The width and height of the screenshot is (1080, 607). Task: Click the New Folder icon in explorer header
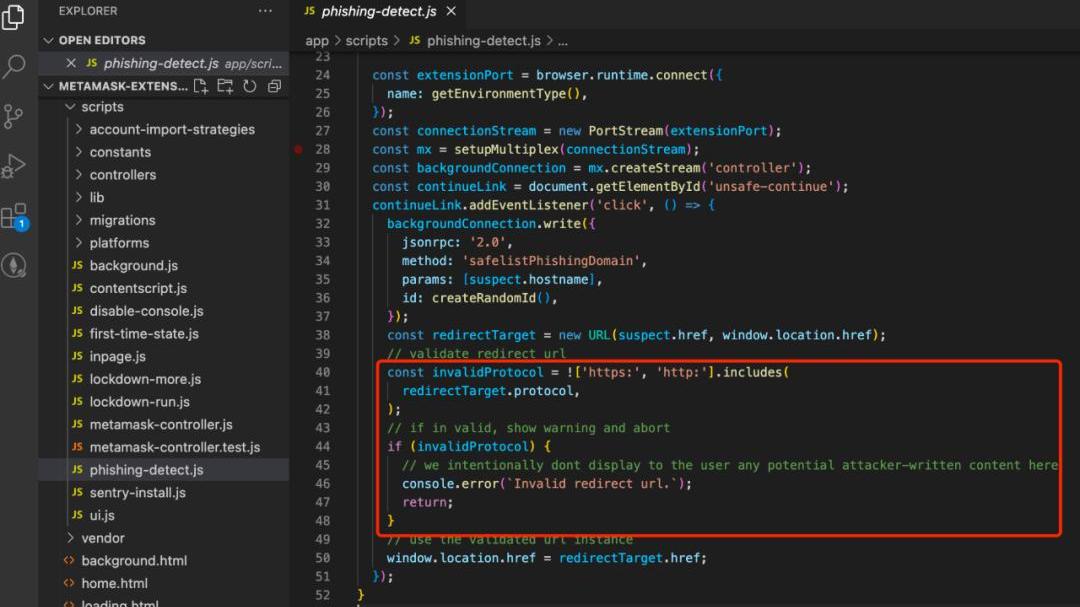tap(225, 86)
